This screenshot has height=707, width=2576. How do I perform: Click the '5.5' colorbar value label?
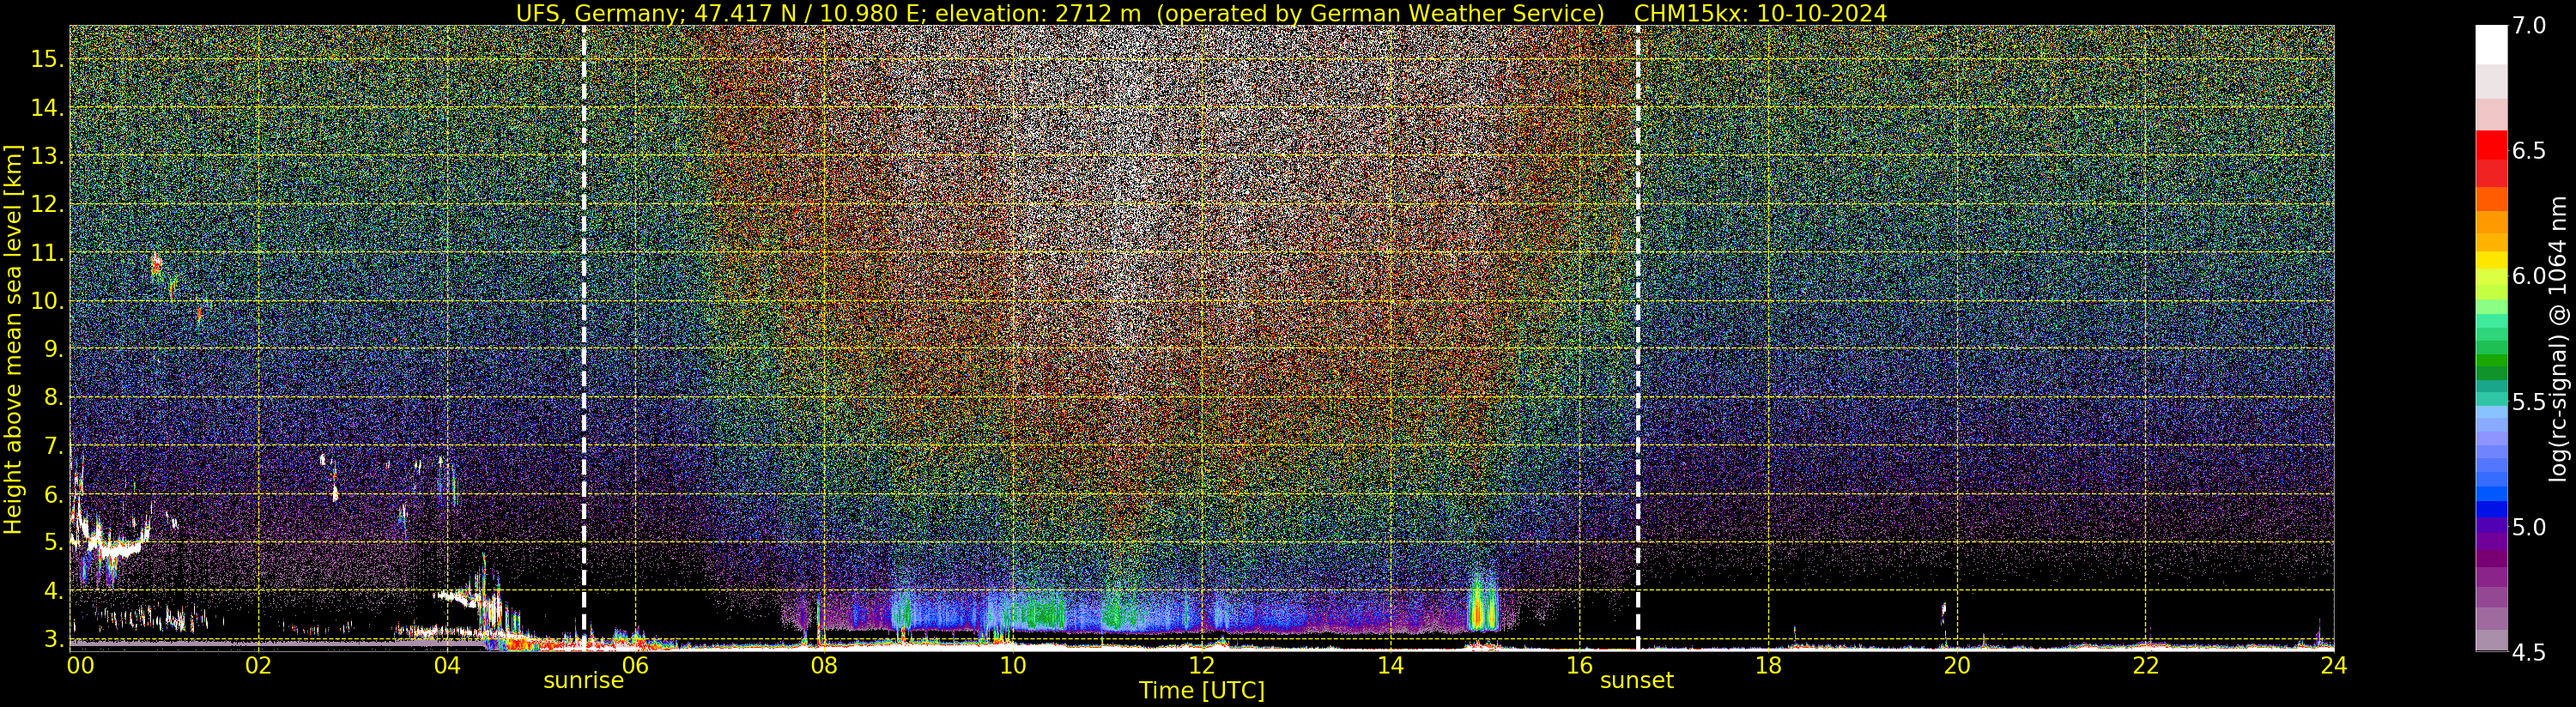(x=2529, y=402)
